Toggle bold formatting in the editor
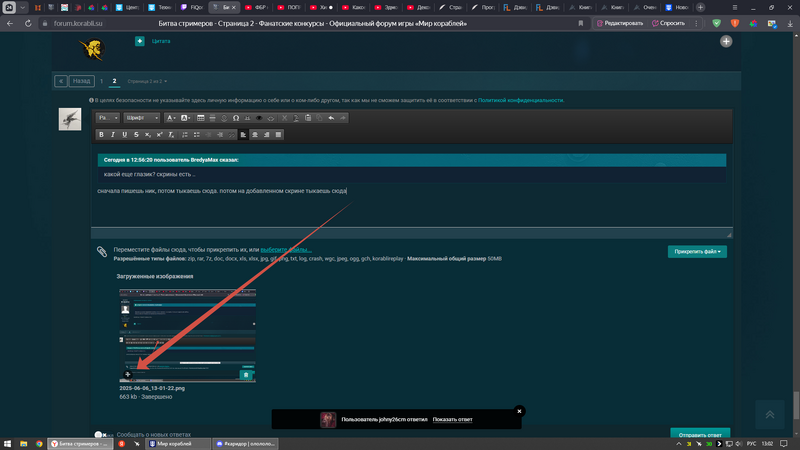800x450 pixels. 100,133
